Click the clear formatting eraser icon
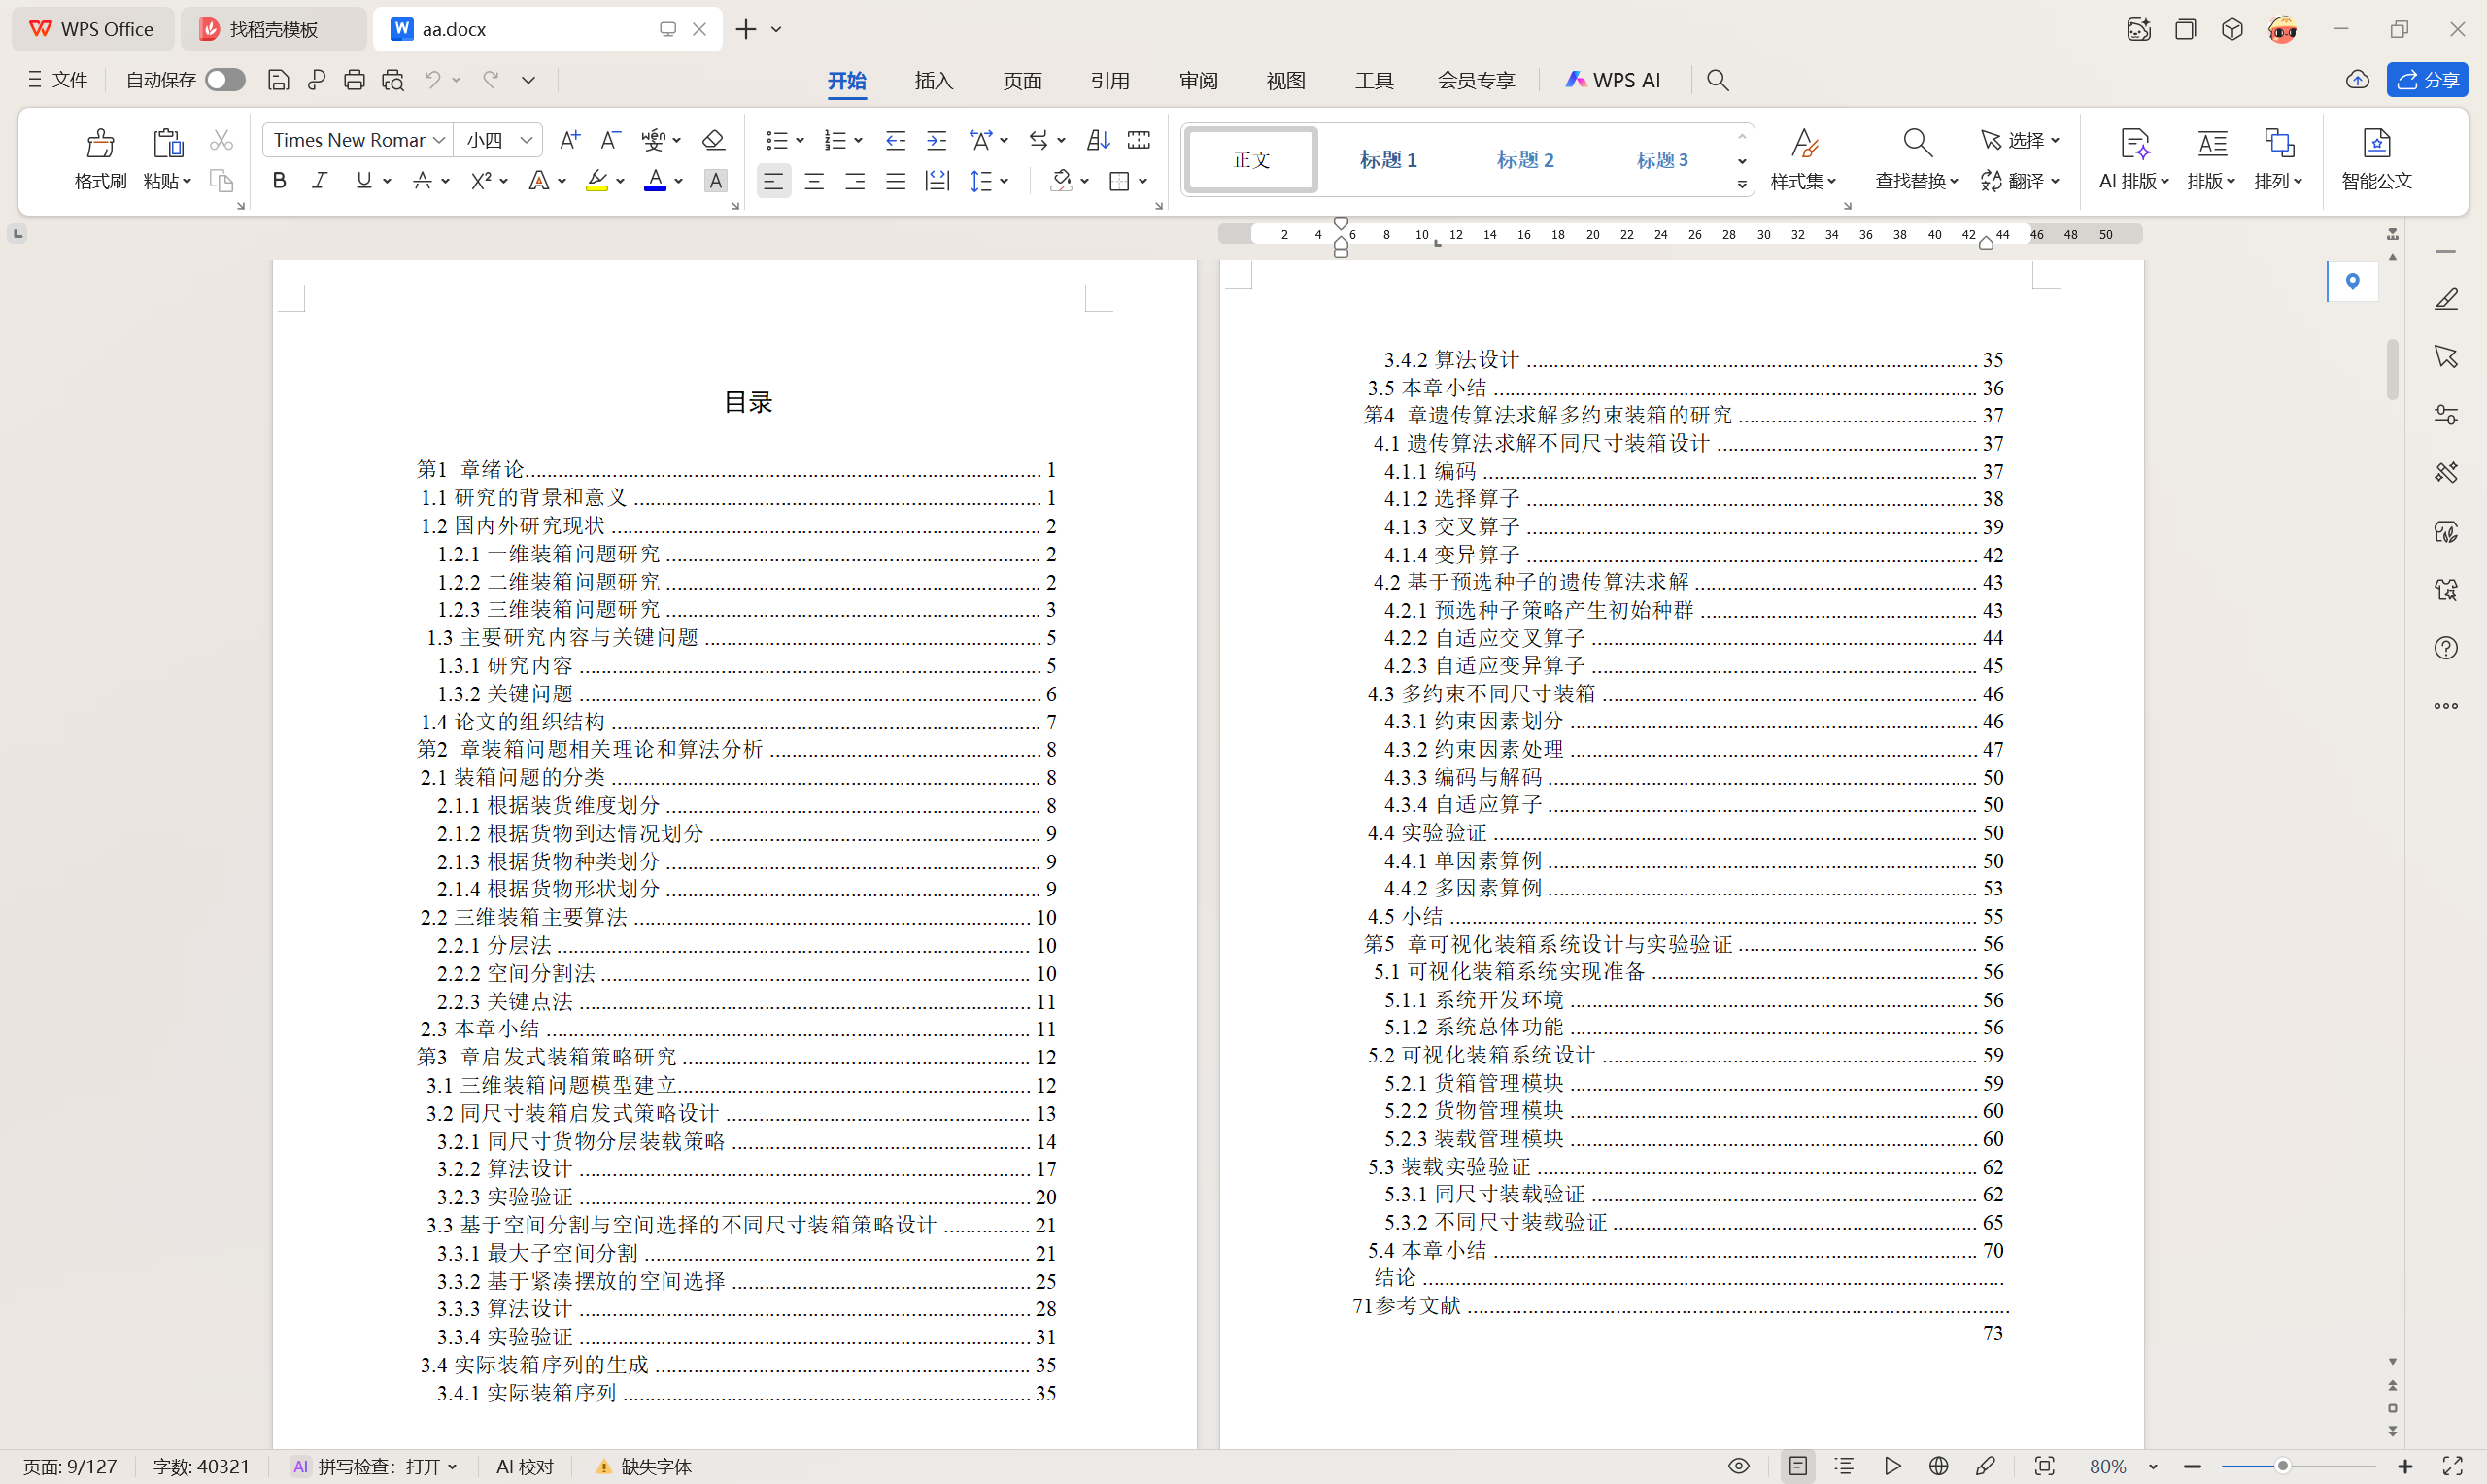This screenshot has height=1484, width=2487. click(713, 140)
